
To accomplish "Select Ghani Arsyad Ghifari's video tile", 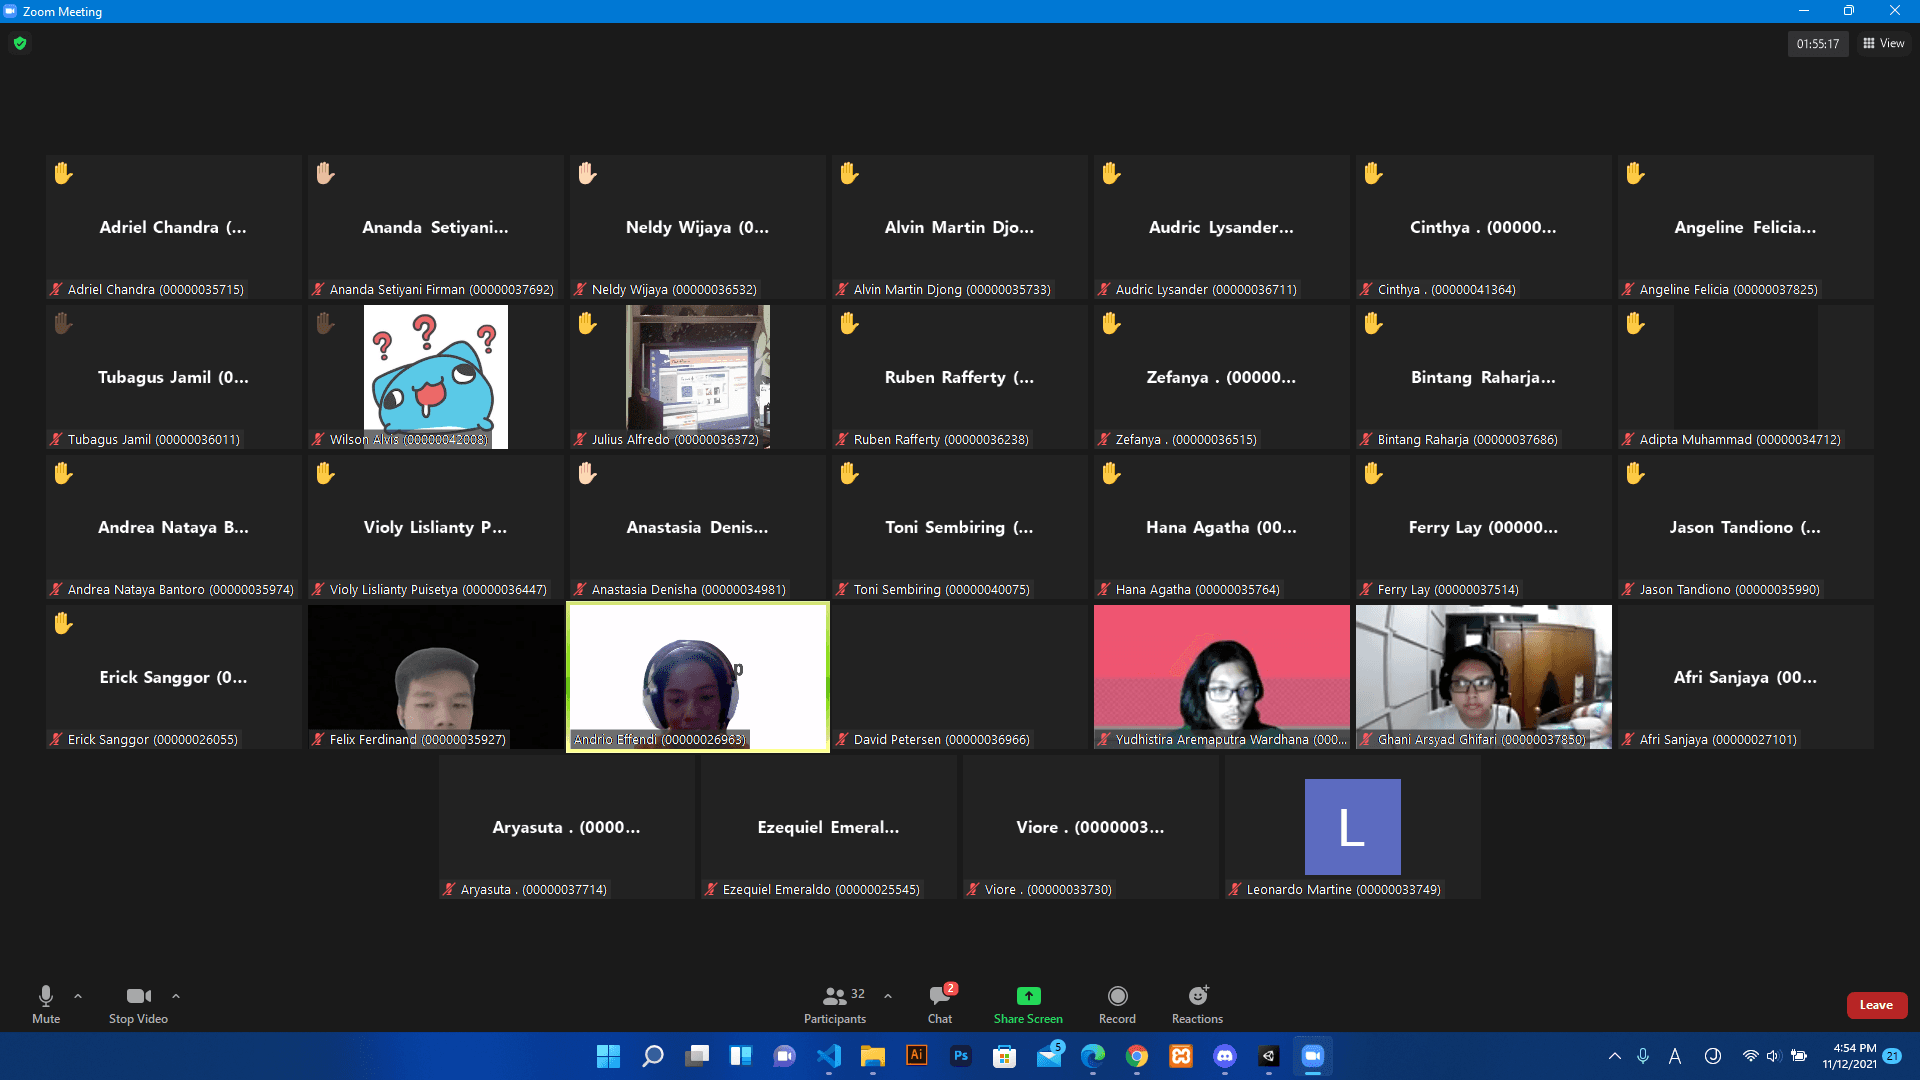I will 1483,676.
